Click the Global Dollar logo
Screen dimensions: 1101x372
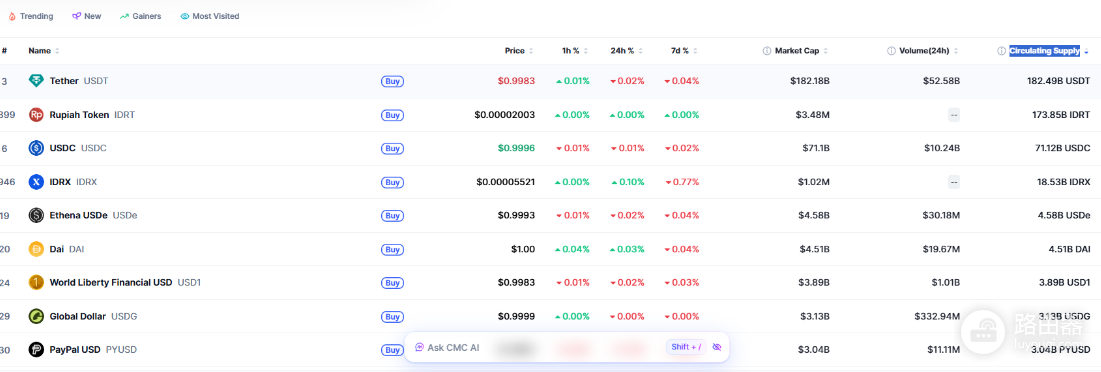36,316
